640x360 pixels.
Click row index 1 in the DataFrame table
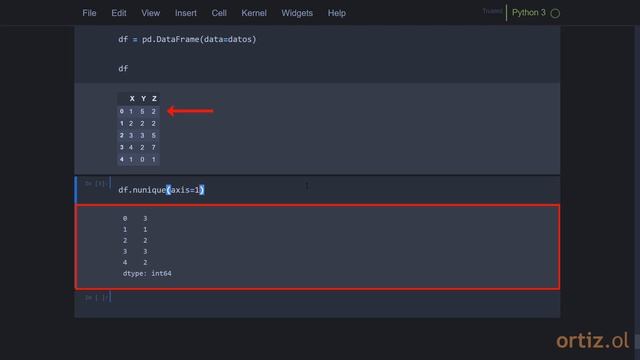tap(122, 123)
